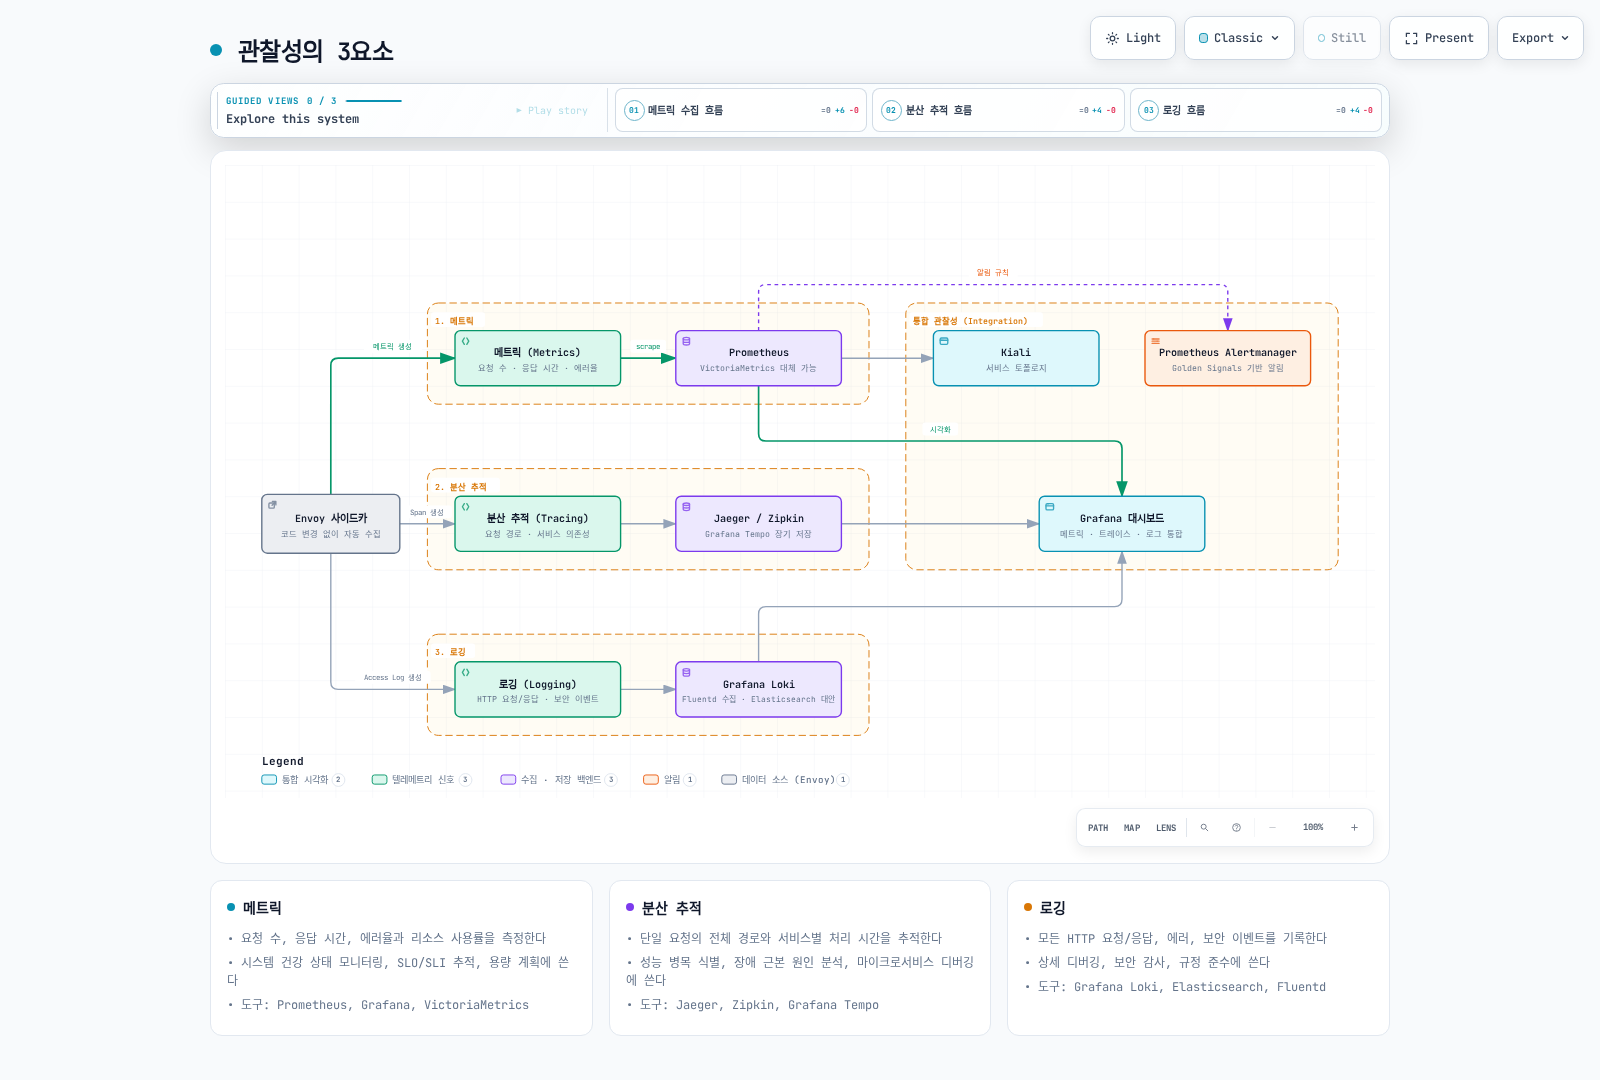Click the Metrics node's signal icon

coord(465,341)
